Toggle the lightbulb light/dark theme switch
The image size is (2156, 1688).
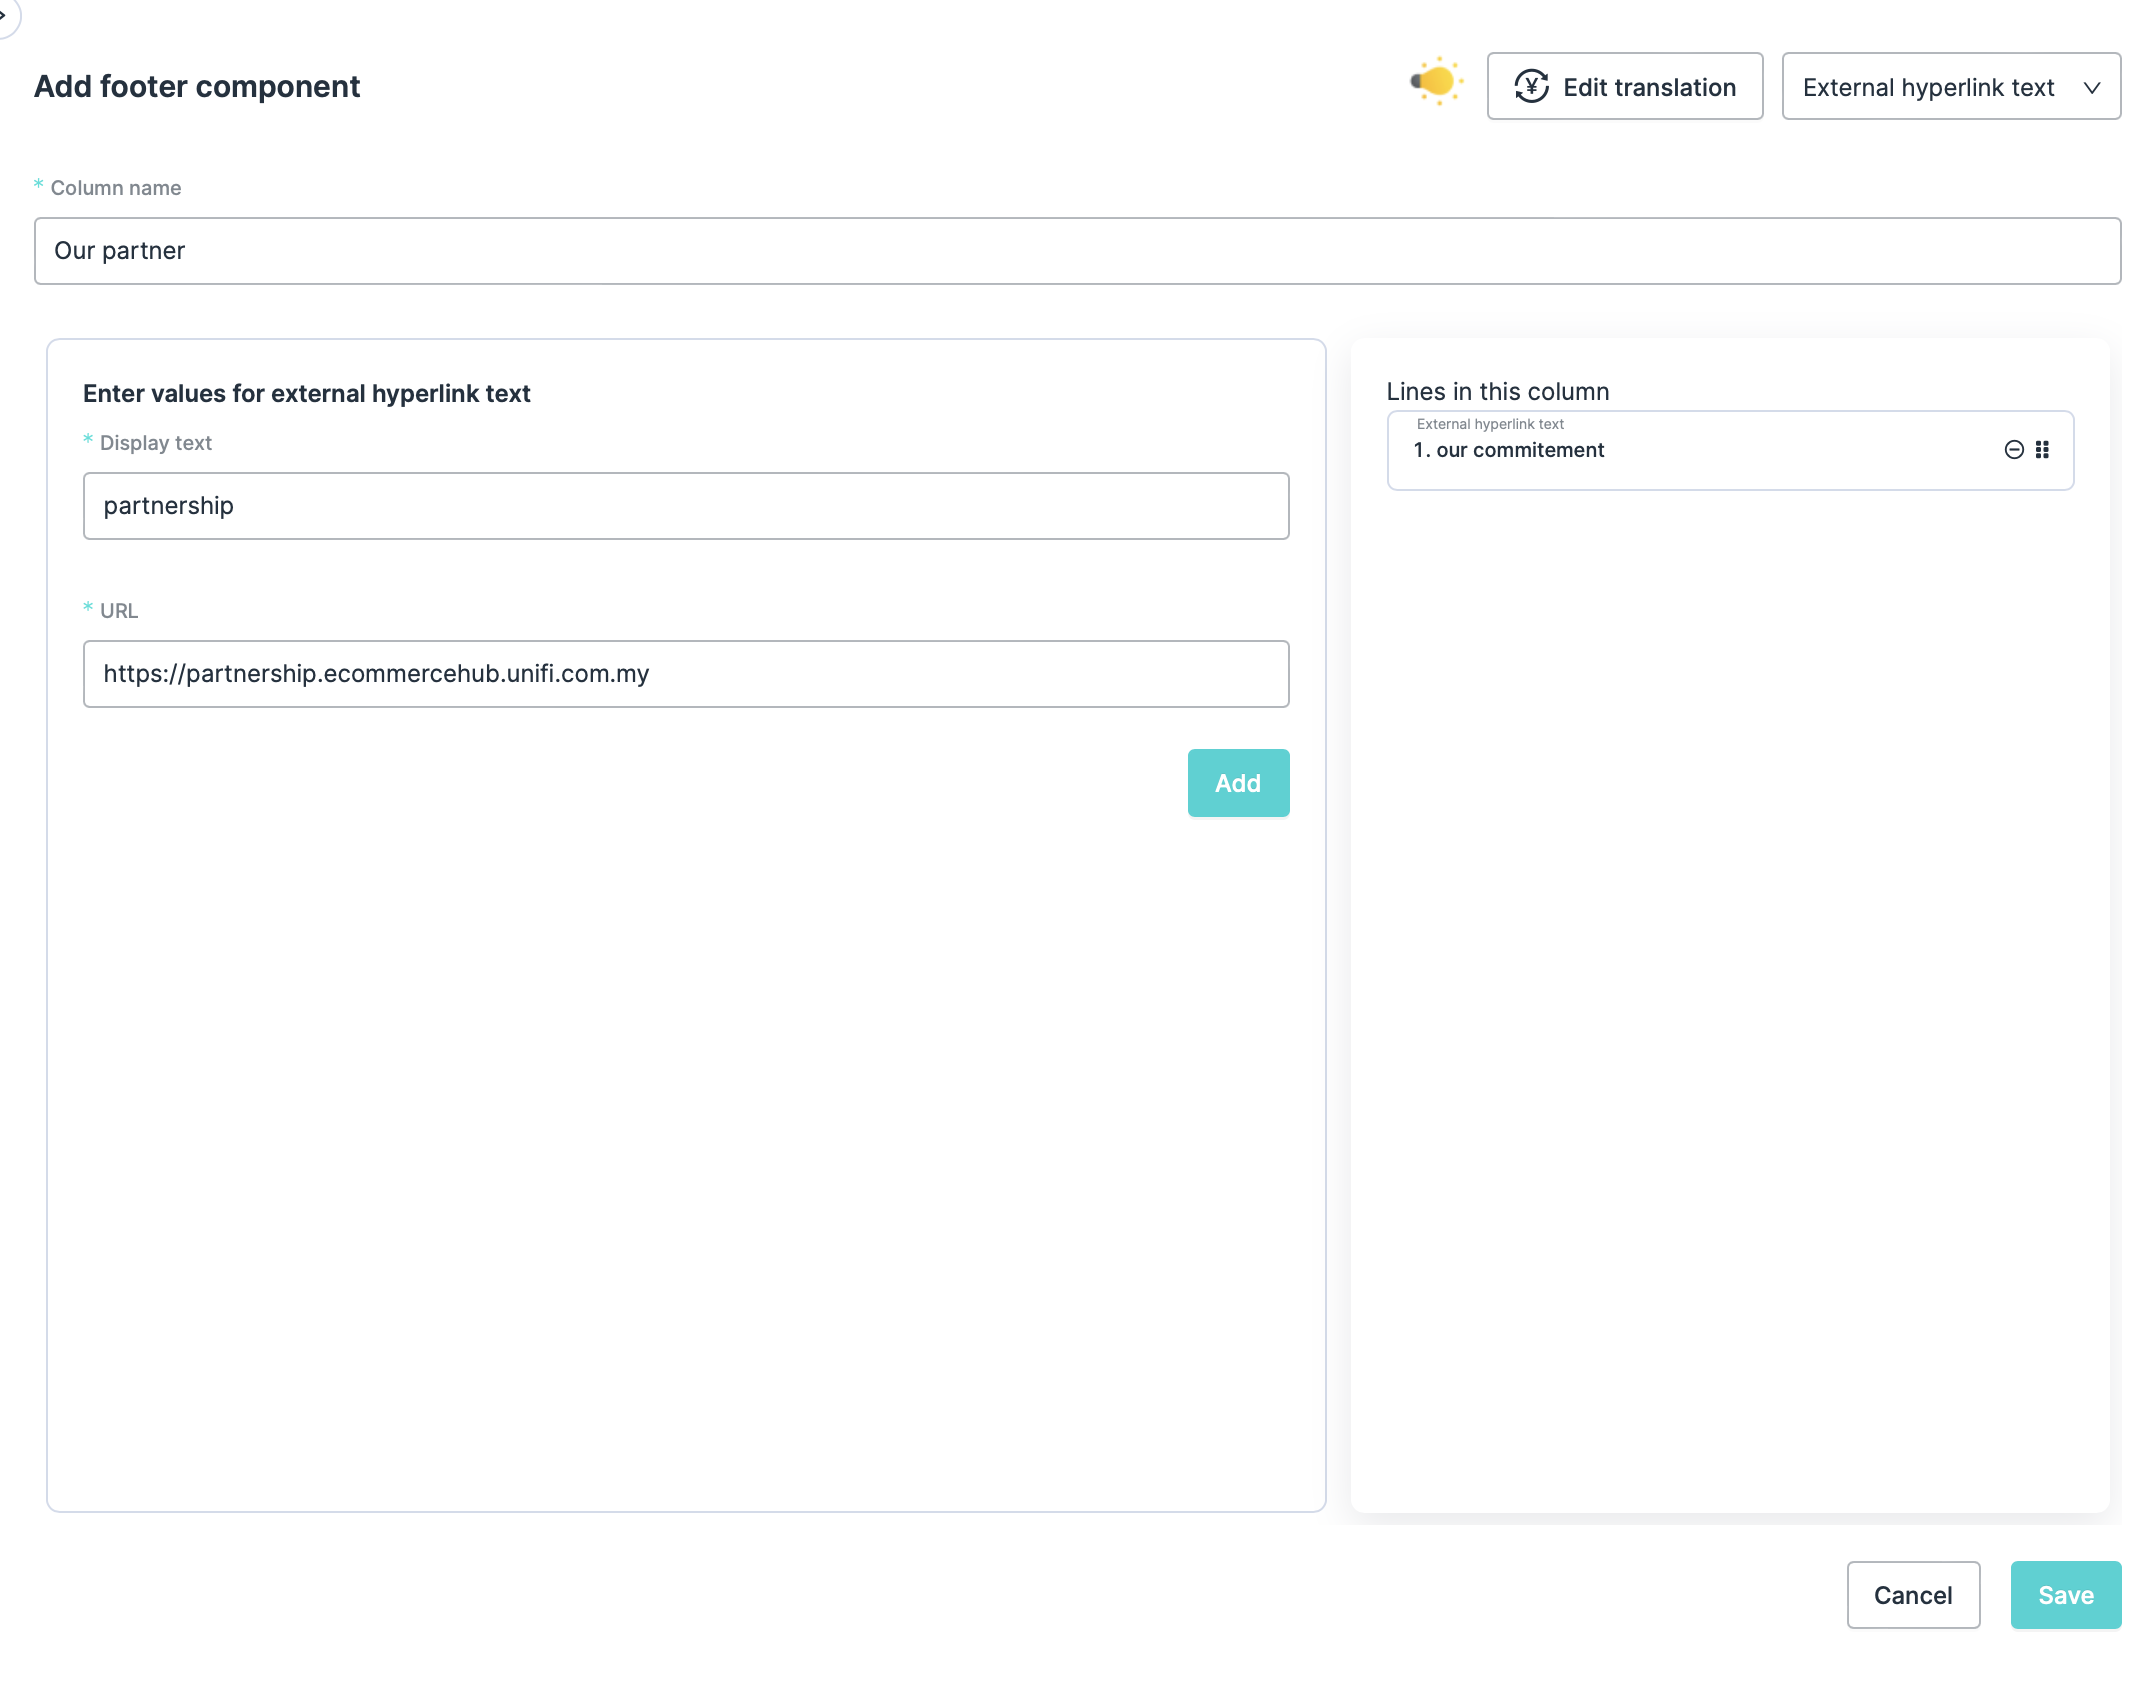point(1437,83)
